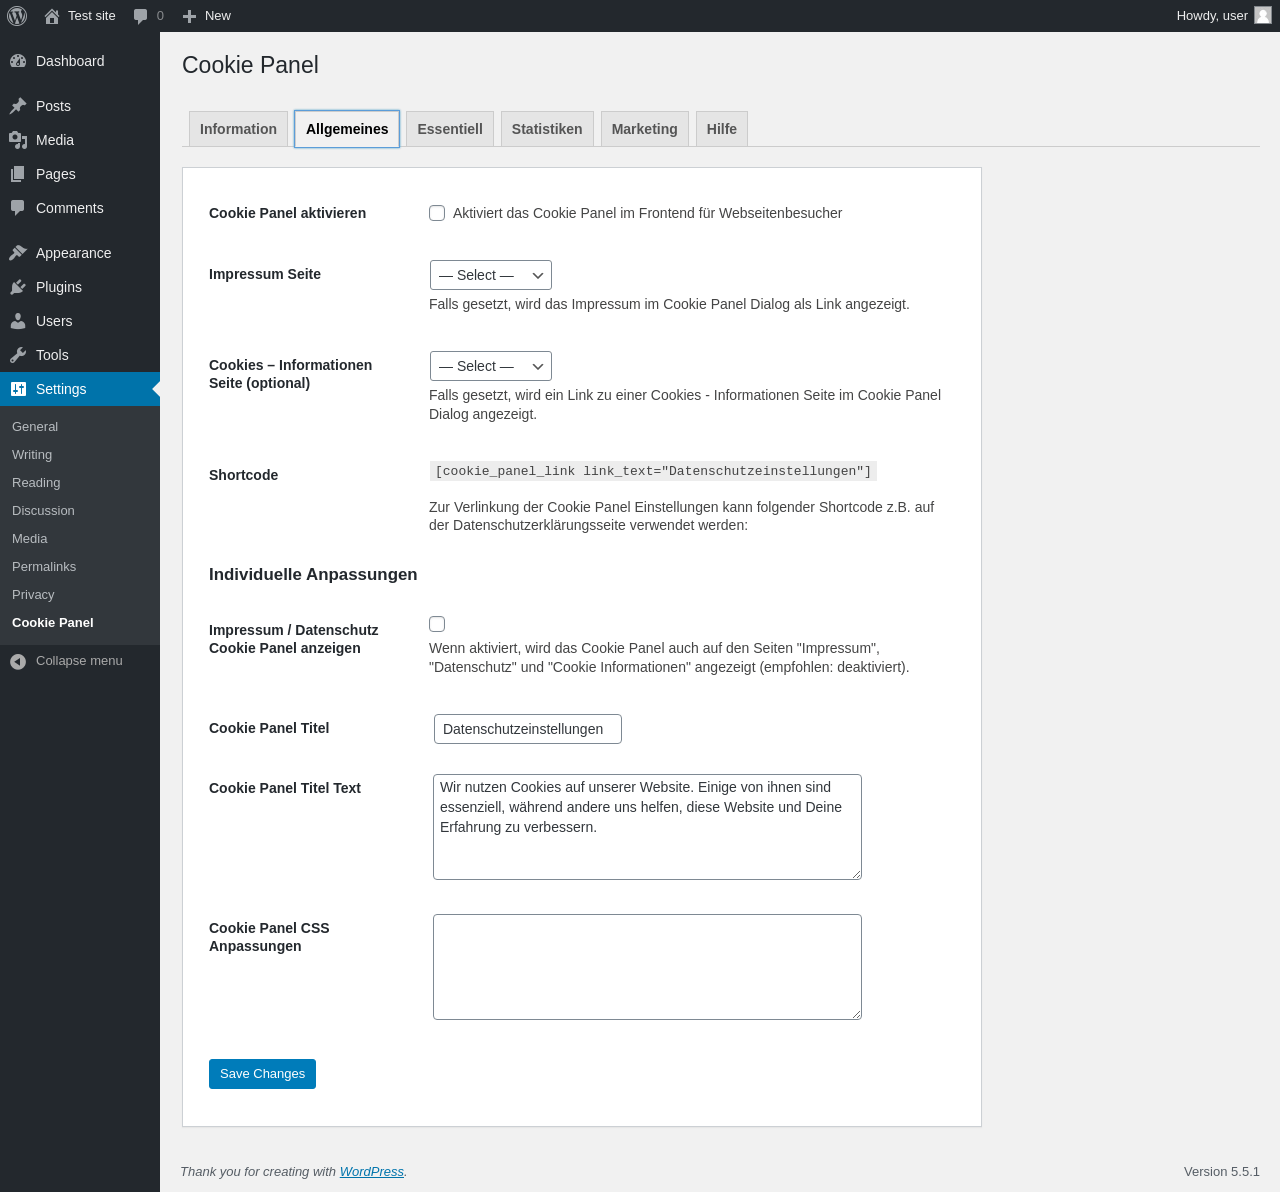Open the Impressum Seite select dropdown
The image size is (1280, 1192).
pos(491,275)
